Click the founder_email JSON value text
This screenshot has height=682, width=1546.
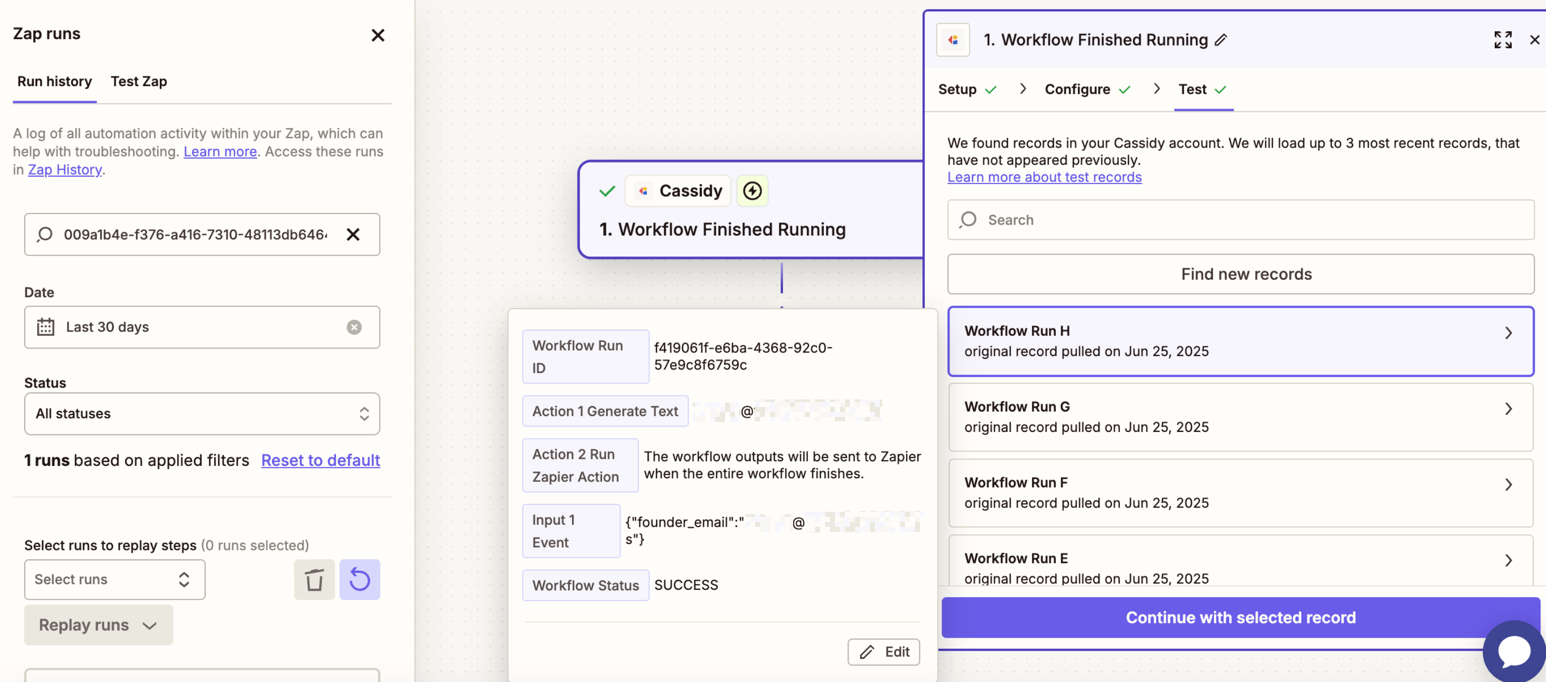(772, 530)
